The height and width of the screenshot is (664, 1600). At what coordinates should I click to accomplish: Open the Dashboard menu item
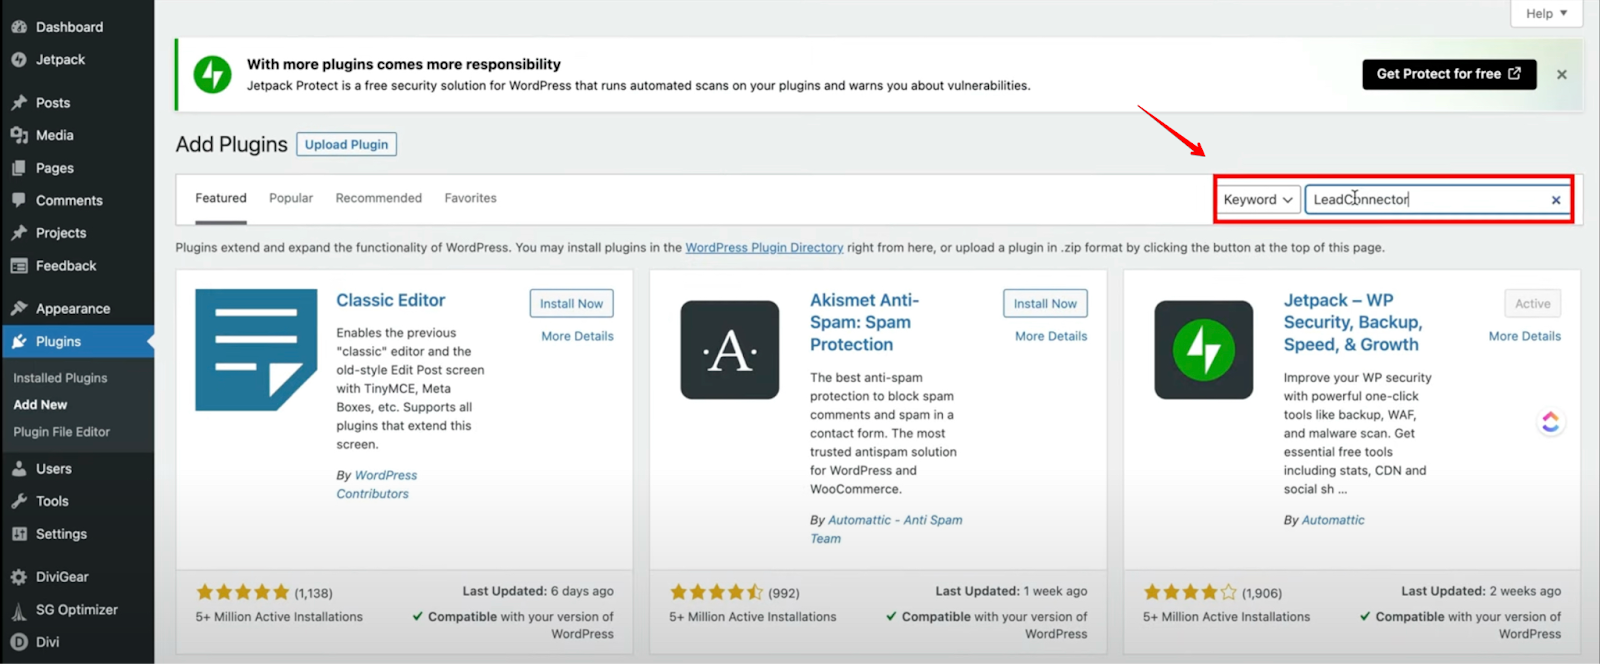tap(68, 27)
